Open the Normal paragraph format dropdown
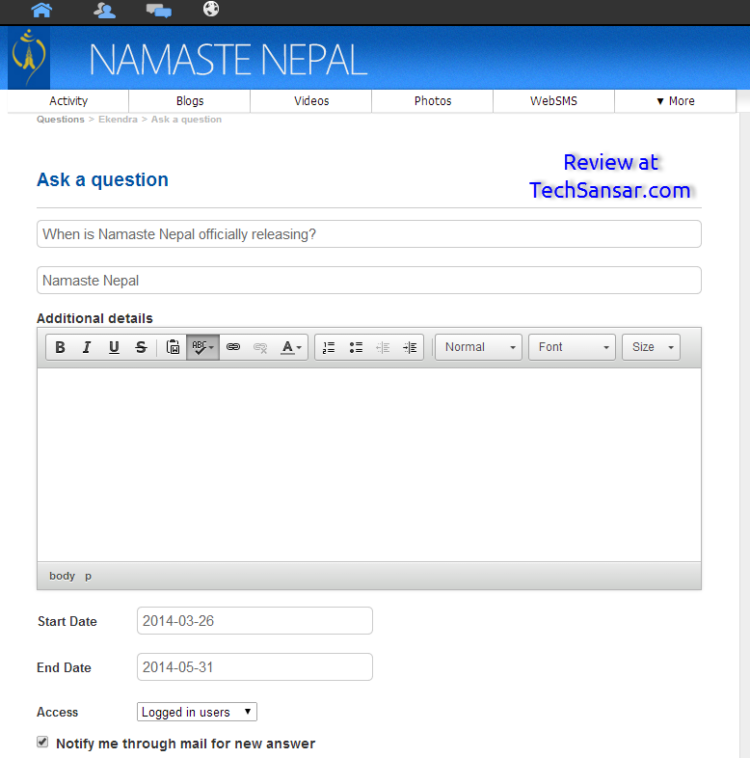This screenshot has height=758, width=750. pyautogui.click(x=479, y=347)
